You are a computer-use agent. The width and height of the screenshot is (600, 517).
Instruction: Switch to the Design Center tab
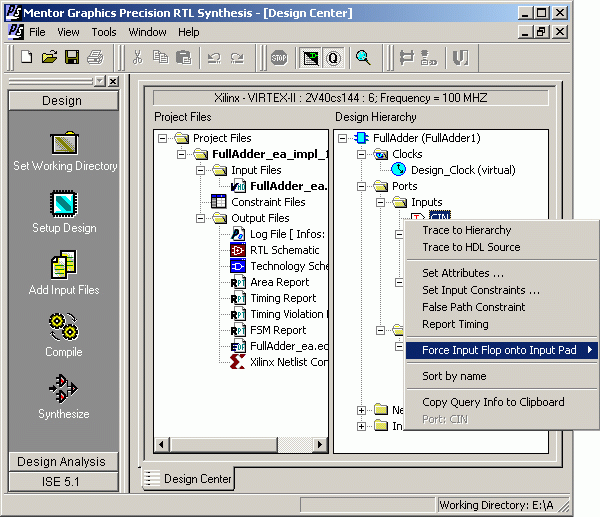(x=188, y=479)
